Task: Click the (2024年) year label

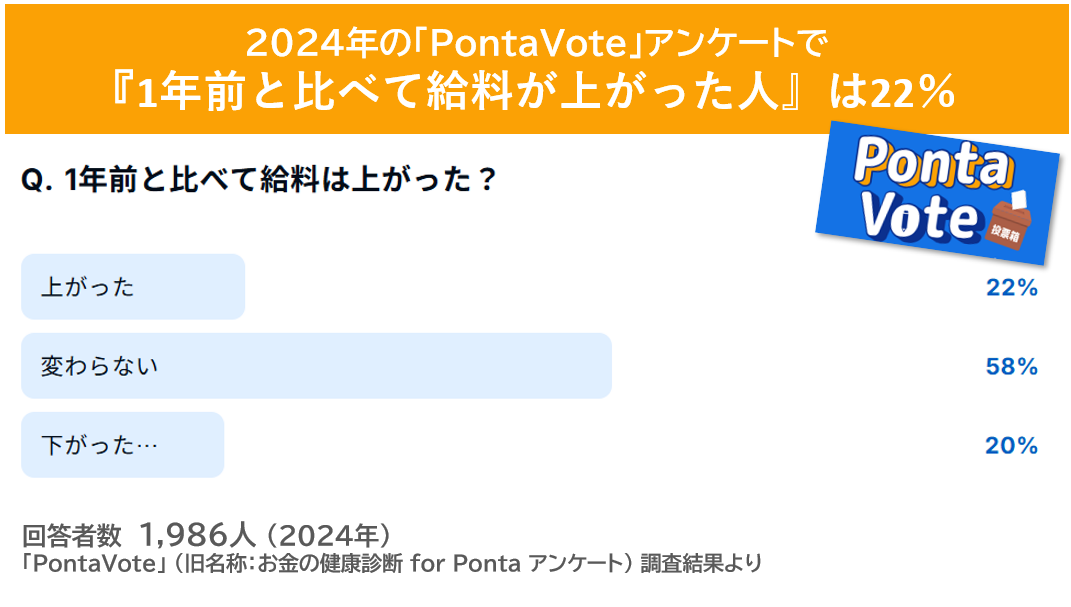Action: click(329, 535)
